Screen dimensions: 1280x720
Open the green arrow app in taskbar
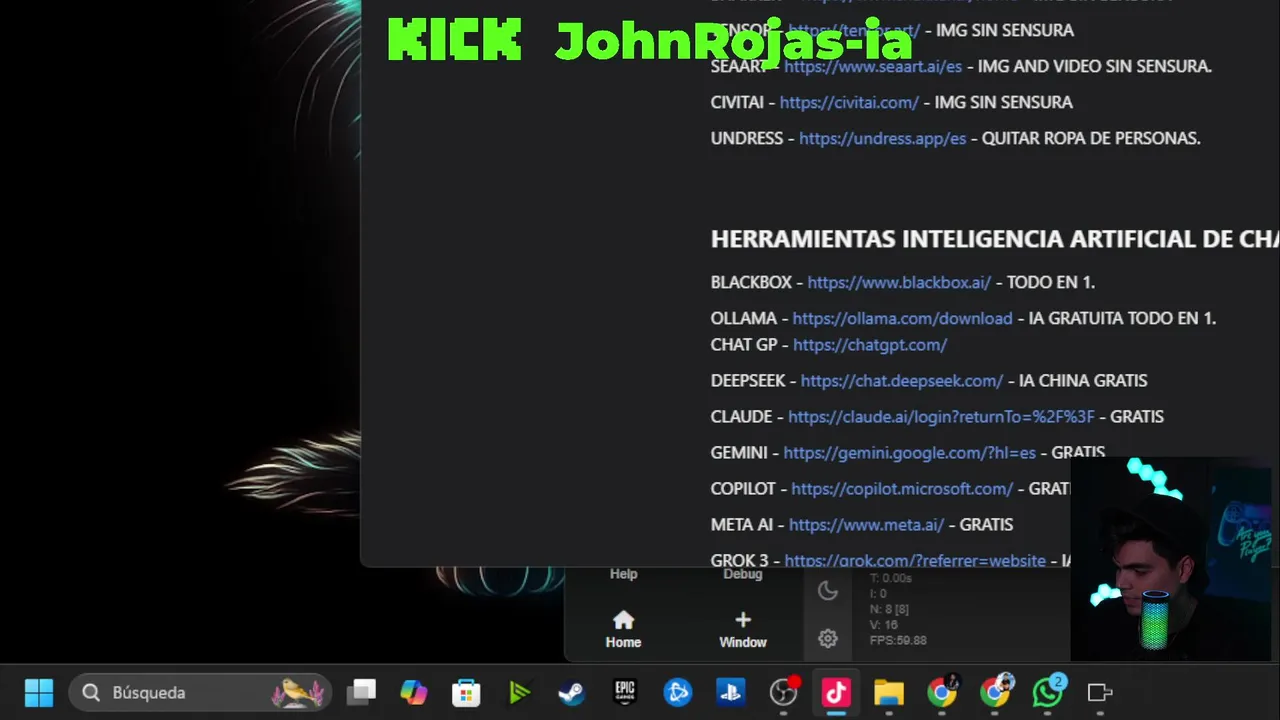coord(519,692)
